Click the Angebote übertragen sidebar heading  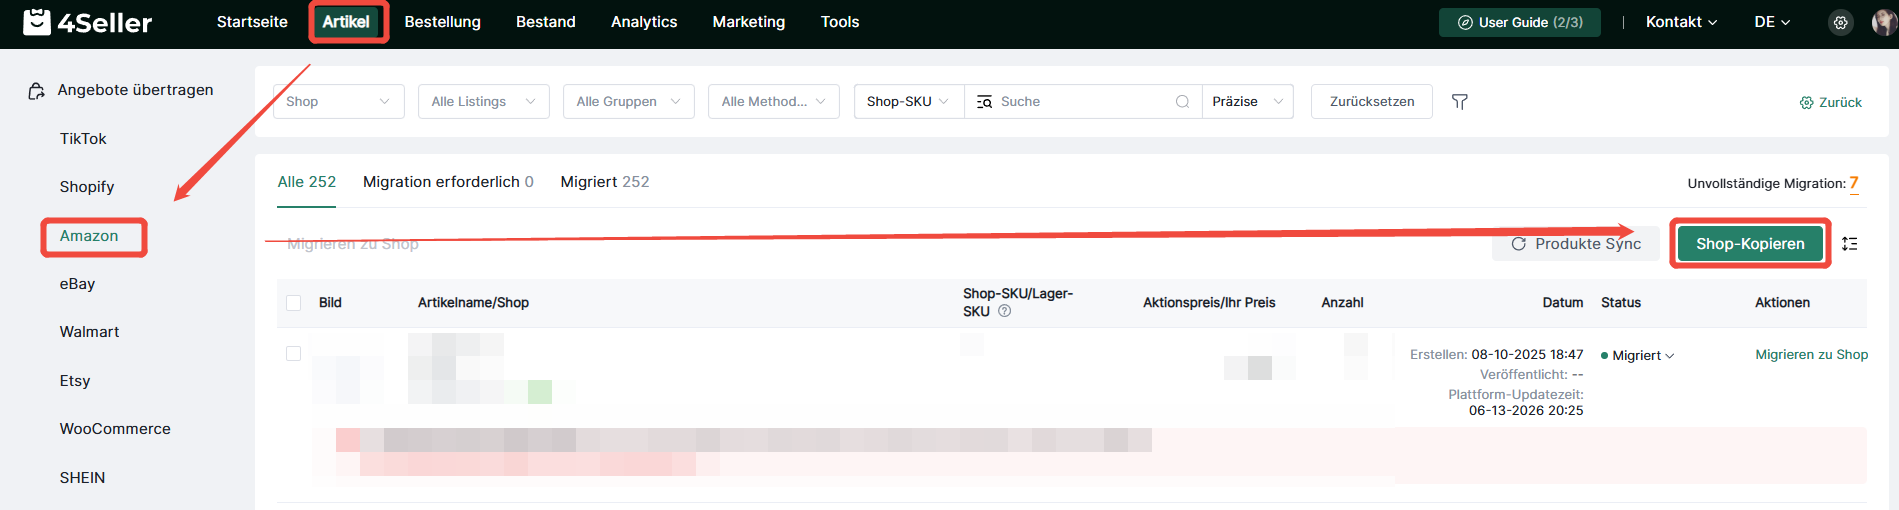[135, 90]
